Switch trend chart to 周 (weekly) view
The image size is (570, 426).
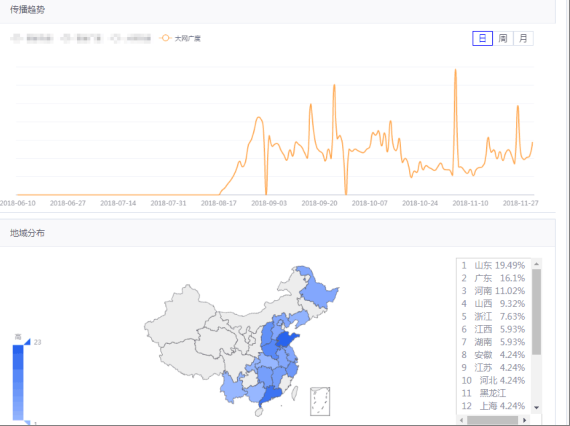point(503,39)
